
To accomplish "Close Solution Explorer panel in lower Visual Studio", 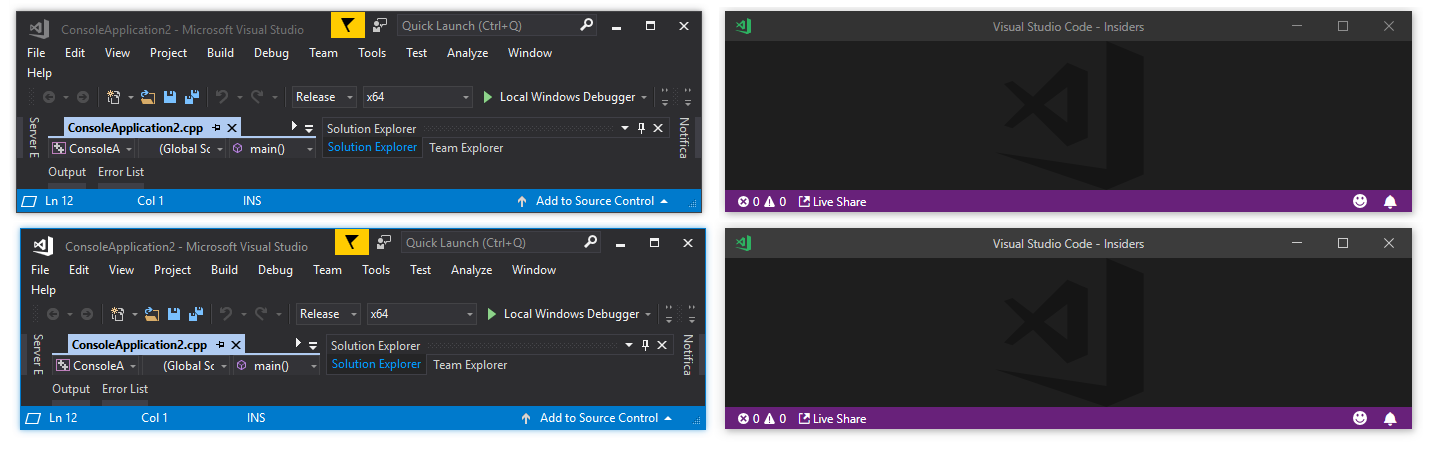I will click(x=662, y=345).
